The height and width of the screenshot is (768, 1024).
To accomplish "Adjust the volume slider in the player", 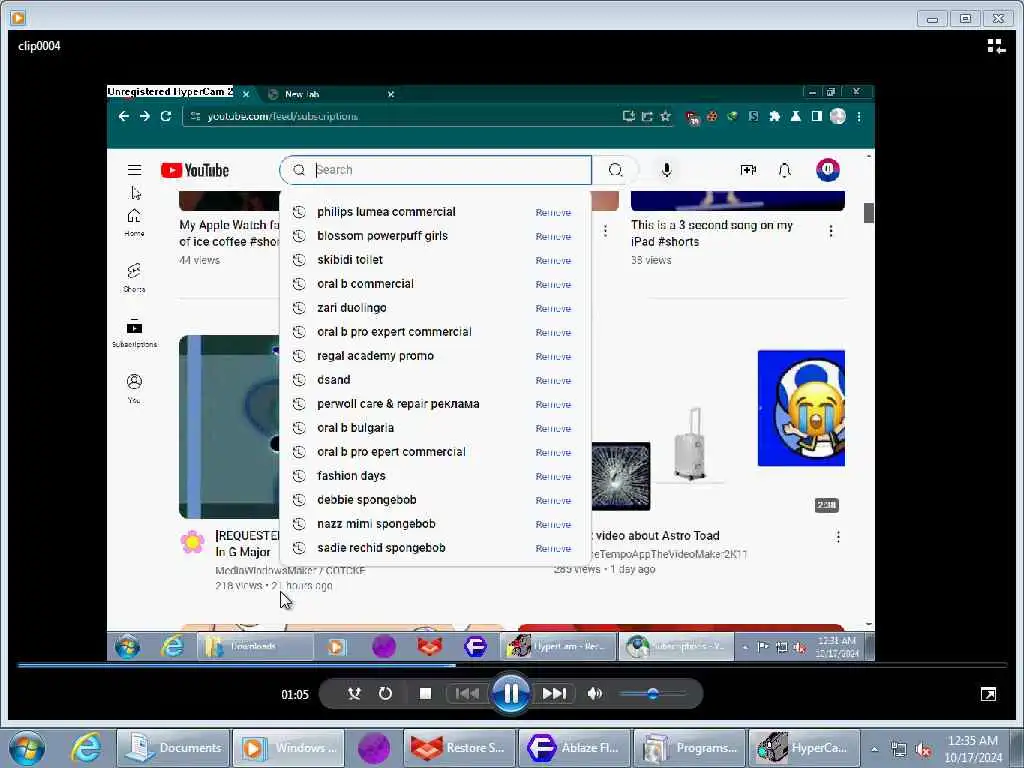I will [x=652, y=694].
